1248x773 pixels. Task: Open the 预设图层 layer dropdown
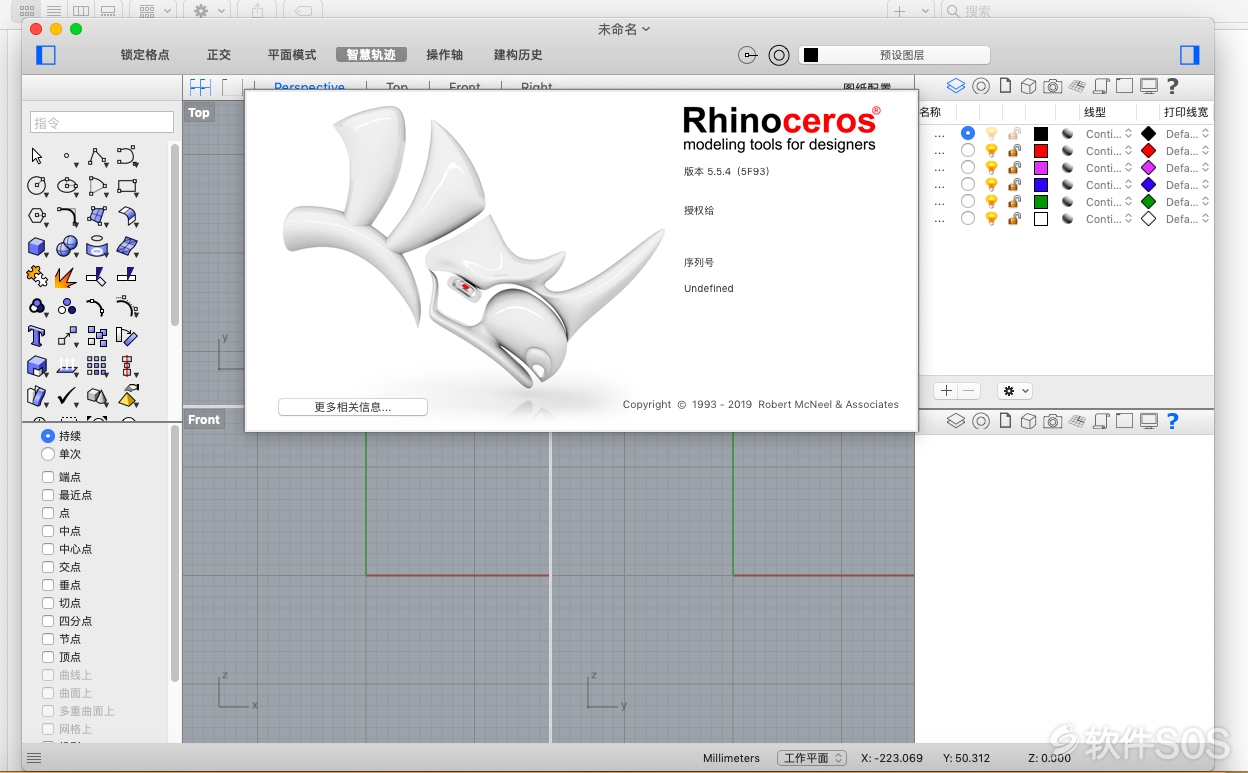[895, 55]
